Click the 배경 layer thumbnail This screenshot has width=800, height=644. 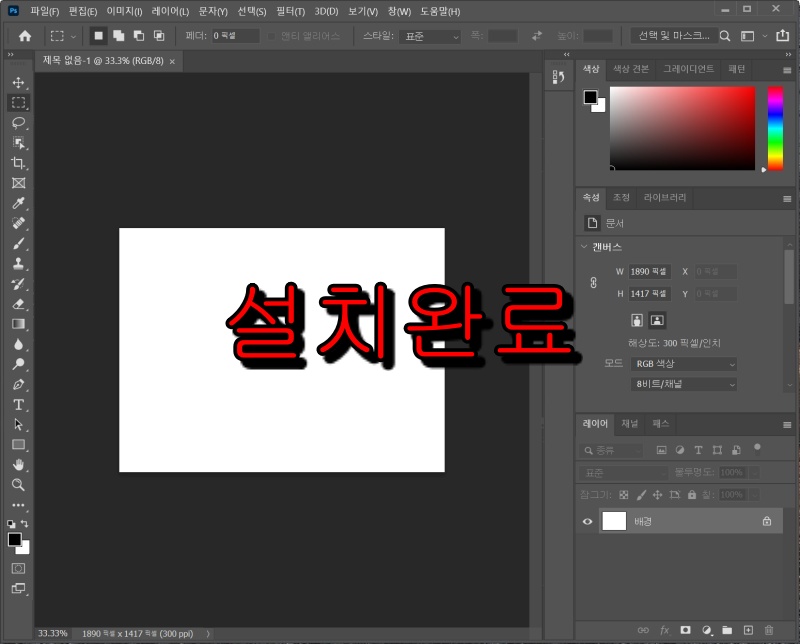[613, 521]
